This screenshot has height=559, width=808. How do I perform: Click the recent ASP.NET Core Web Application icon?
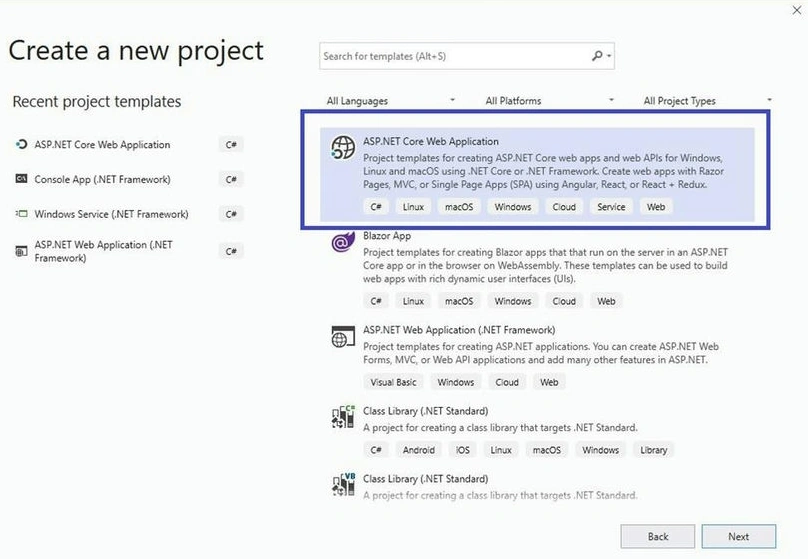21,144
